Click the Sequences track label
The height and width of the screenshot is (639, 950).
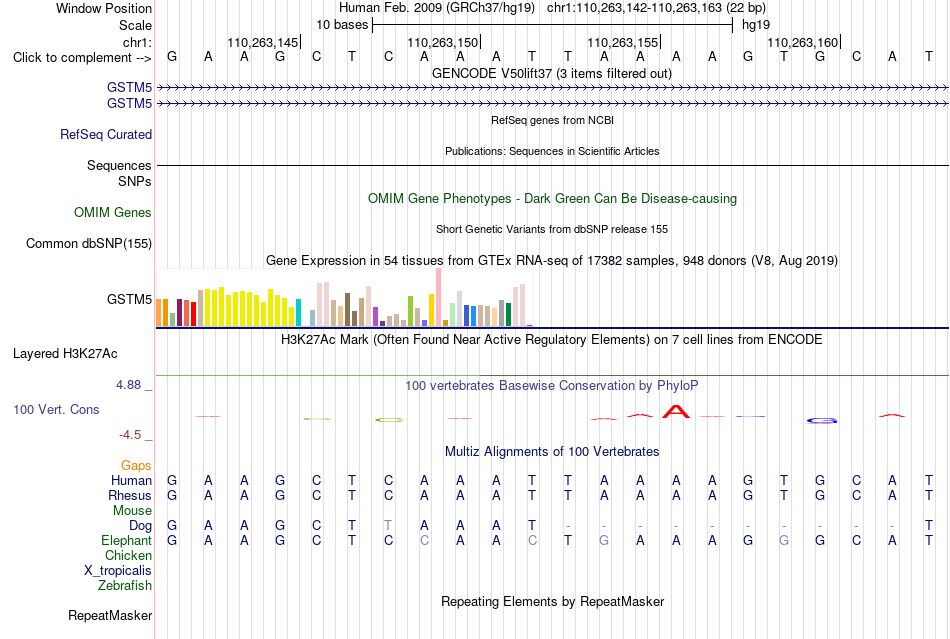(119, 165)
